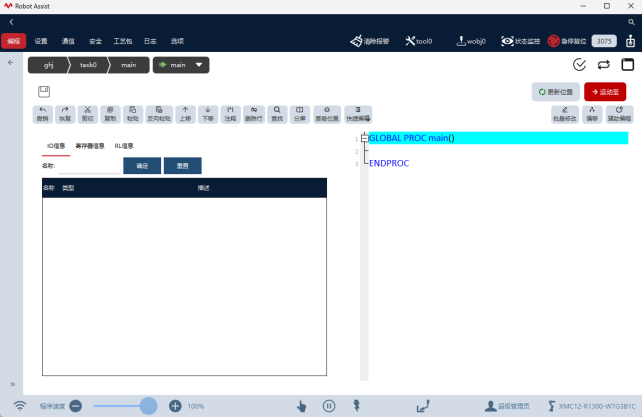
Task: Click the 重置 reset button
Action: (183, 165)
